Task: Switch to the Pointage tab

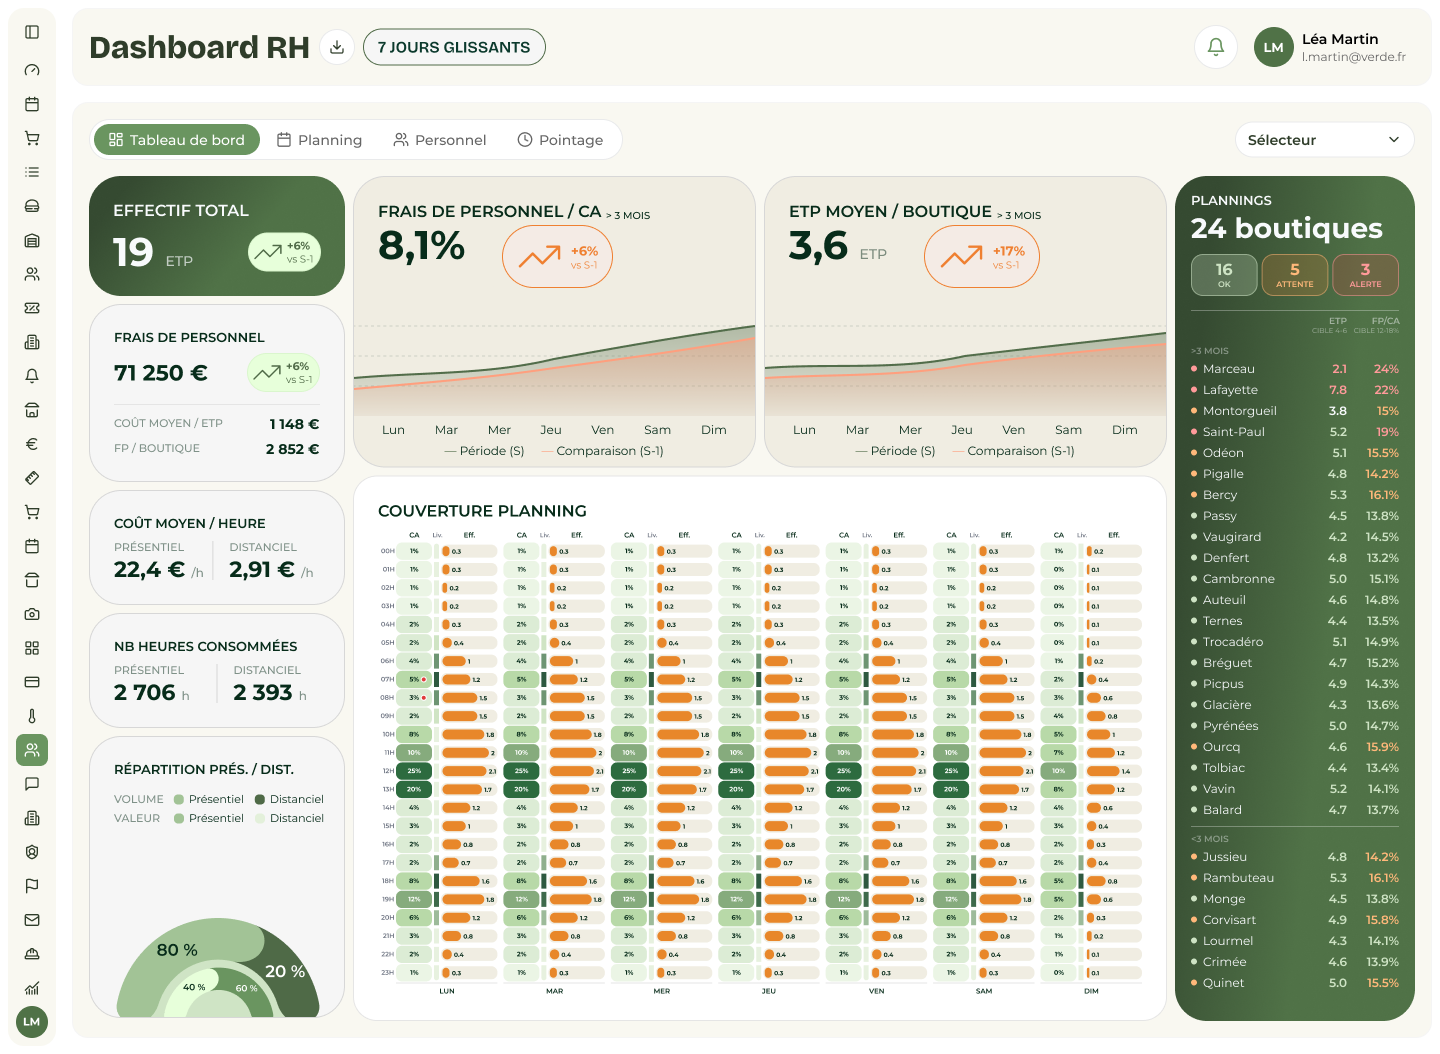Action: click(560, 140)
